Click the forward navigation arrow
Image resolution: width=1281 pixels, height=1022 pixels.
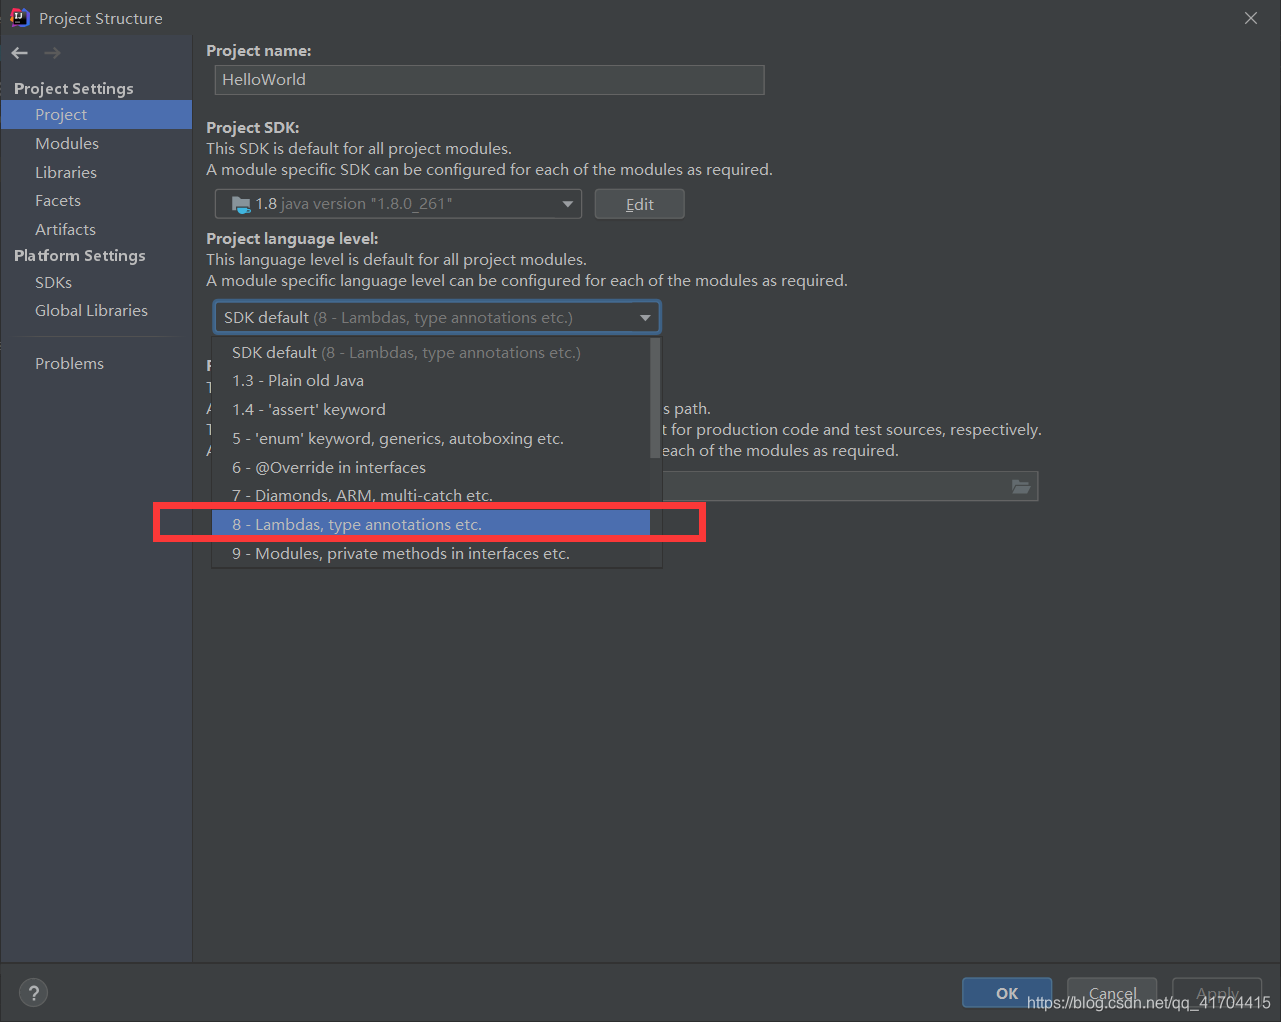click(52, 53)
